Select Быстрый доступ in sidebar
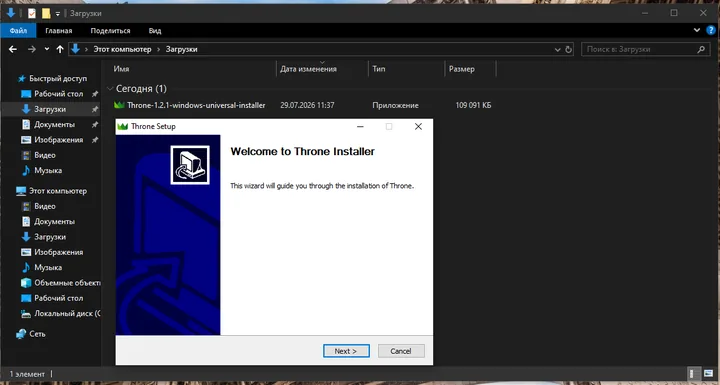This screenshot has width=720, height=385. coord(58,79)
